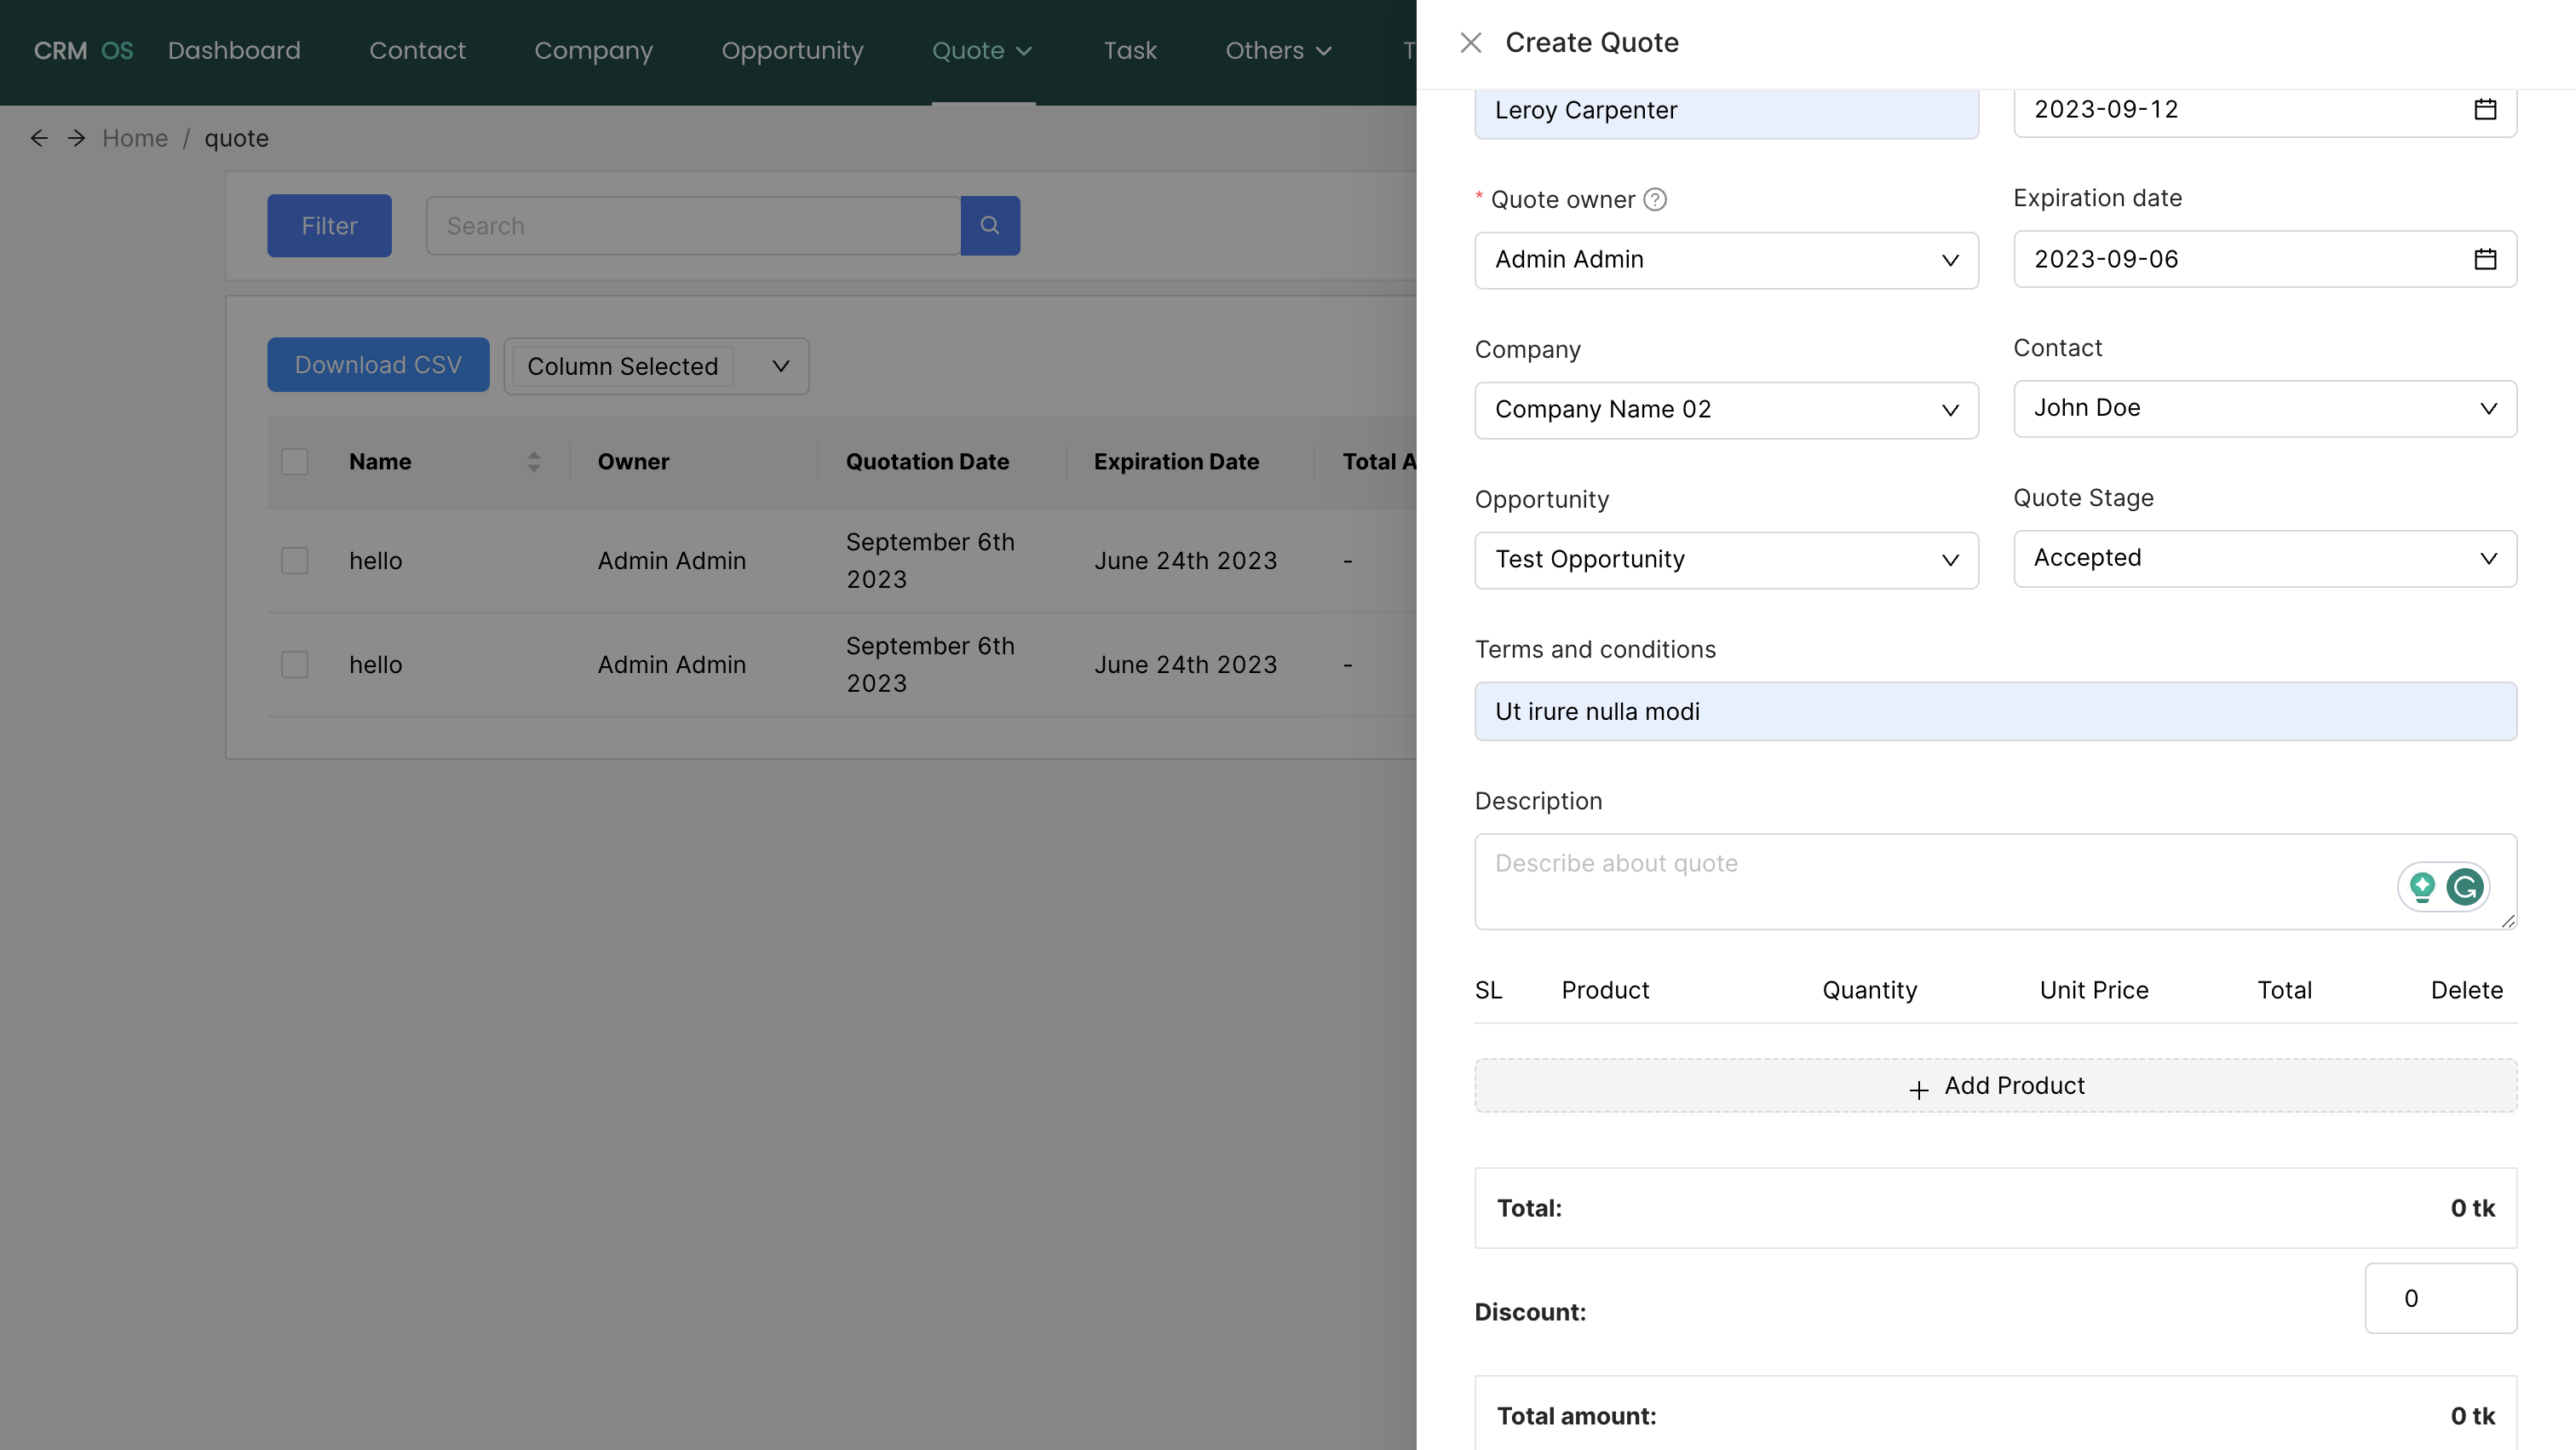
Task: Click the suggestion lightbulb icon in Description
Action: (x=2420, y=886)
